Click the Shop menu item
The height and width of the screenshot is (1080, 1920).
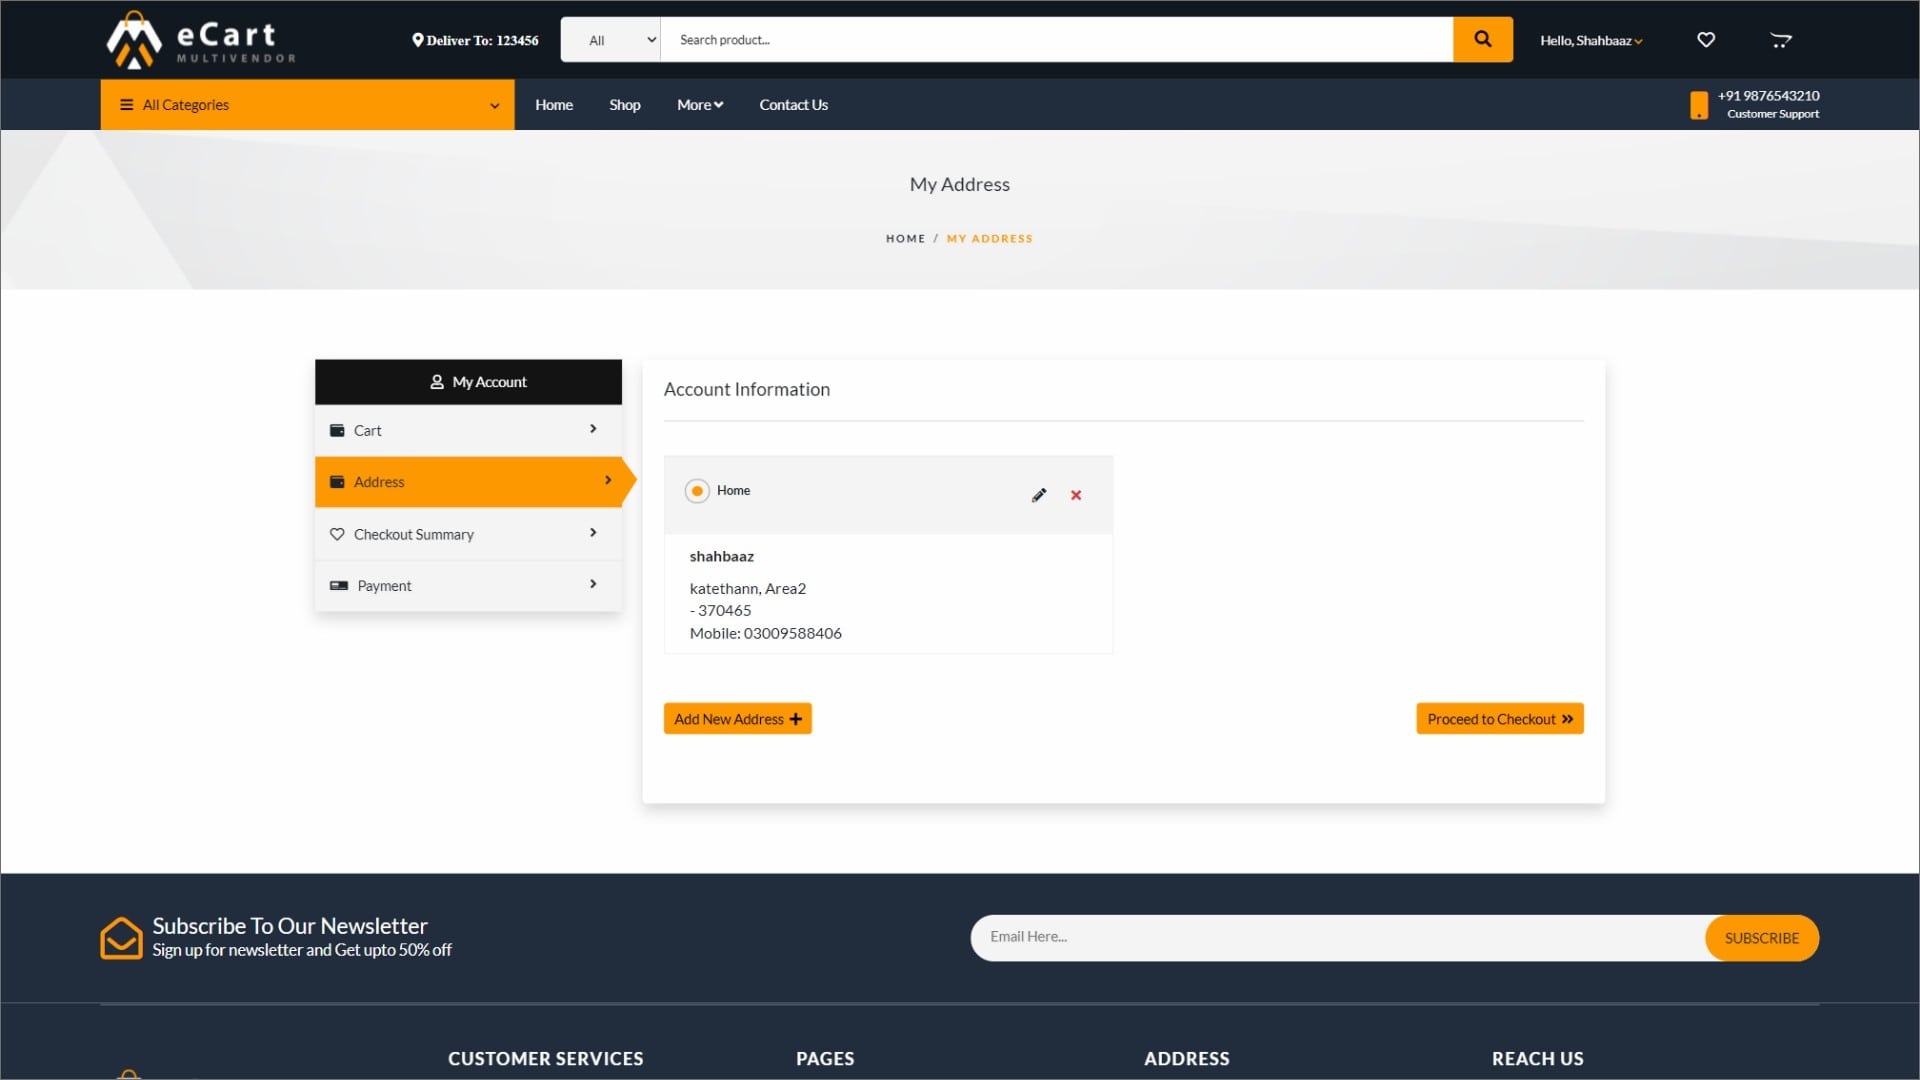coord(625,104)
